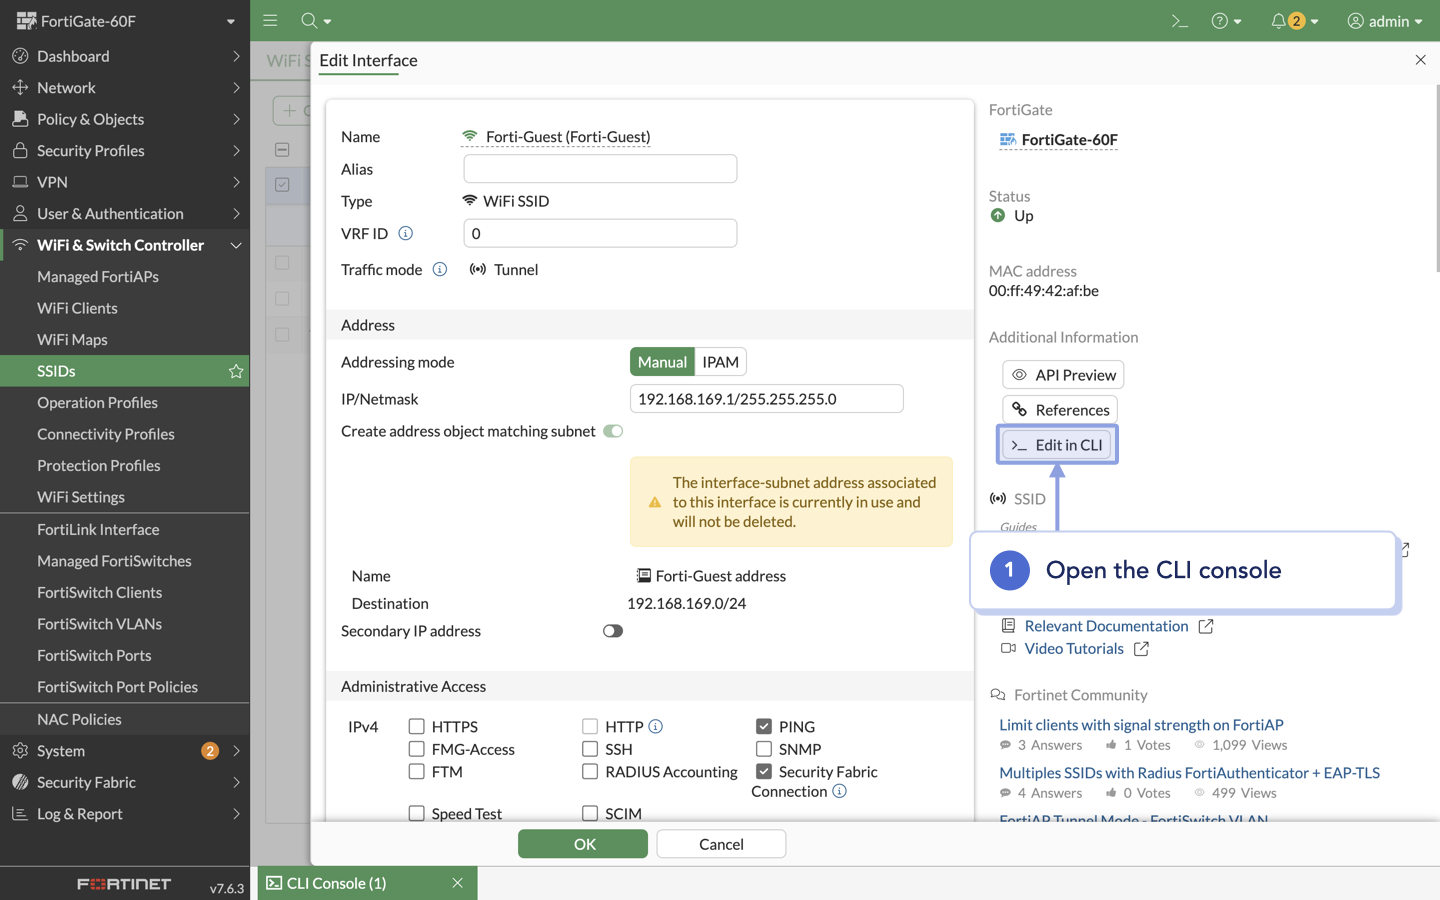Viewport: 1440px width, 900px height.
Task: Click the API Preview button
Action: [1063, 375]
